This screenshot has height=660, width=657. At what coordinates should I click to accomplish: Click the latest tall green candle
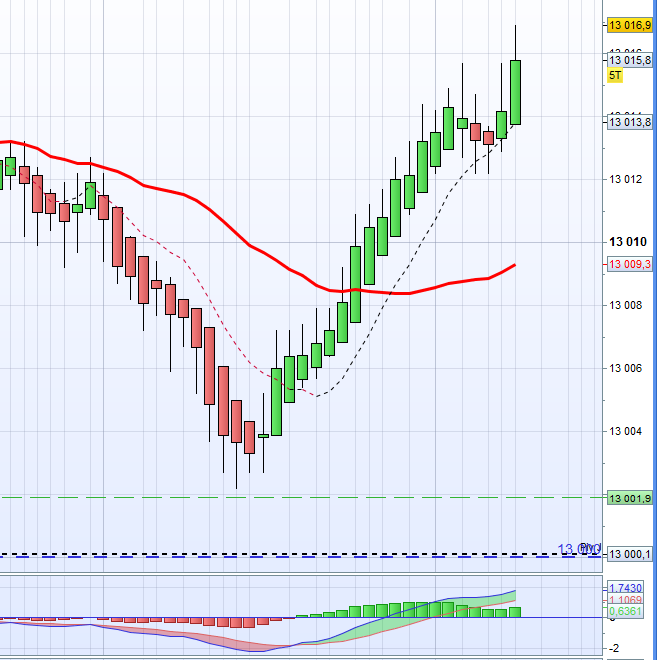tap(515, 92)
